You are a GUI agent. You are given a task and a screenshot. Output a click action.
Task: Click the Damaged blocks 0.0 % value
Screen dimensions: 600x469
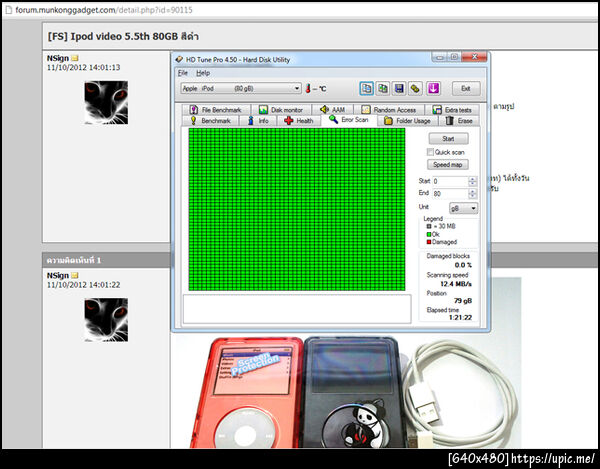[463, 265]
